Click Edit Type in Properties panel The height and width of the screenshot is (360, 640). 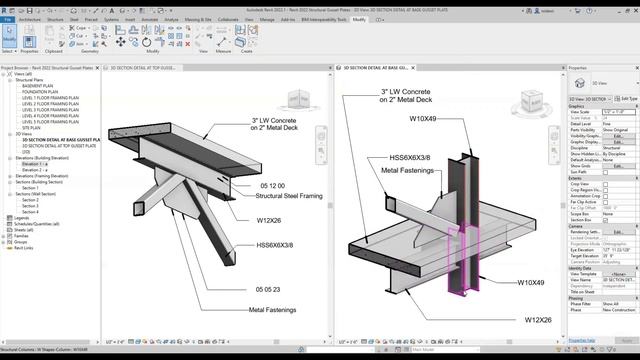(x=626, y=99)
